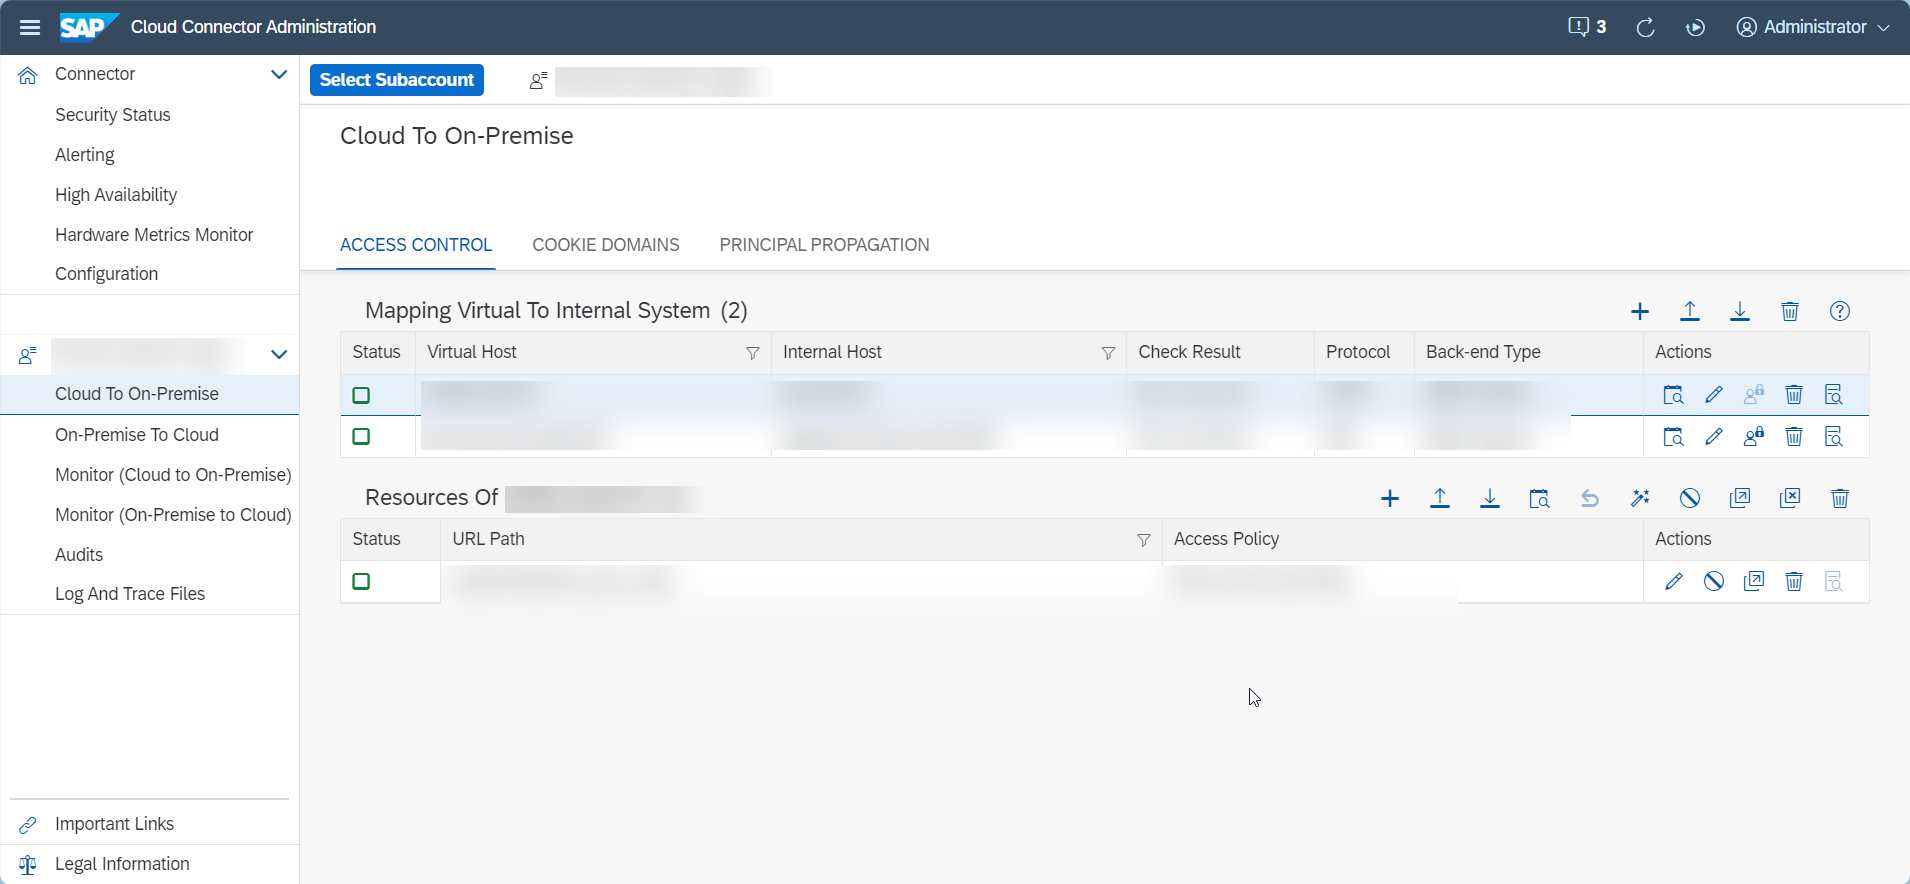Go to Alerting

coord(85,155)
